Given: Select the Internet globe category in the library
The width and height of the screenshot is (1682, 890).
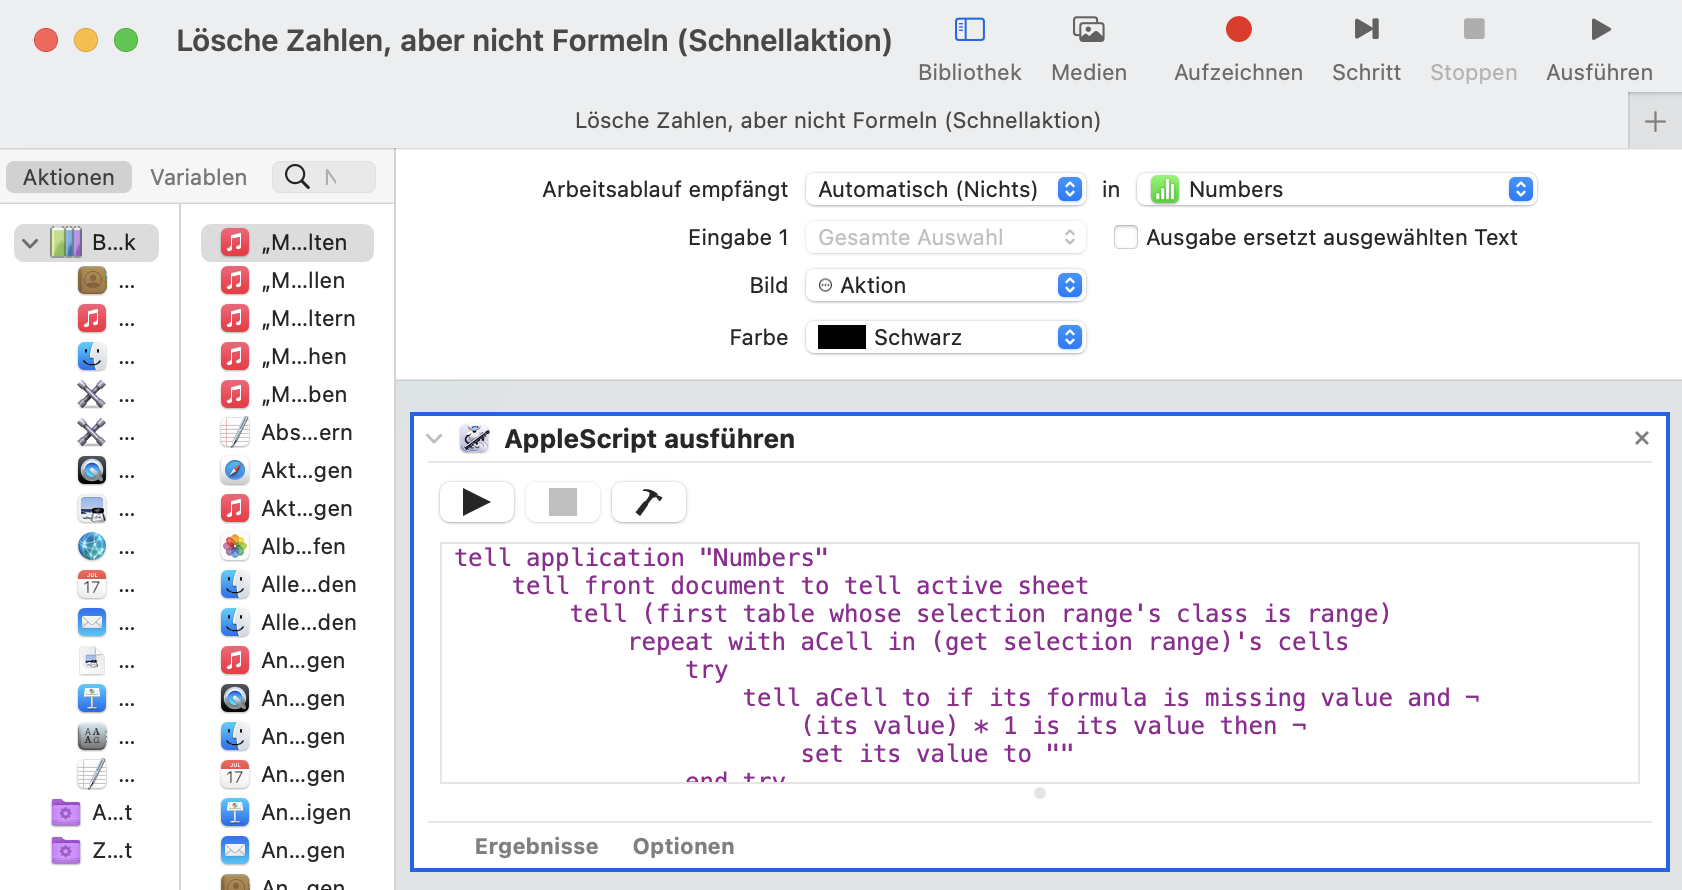Looking at the screenshot, I should (x=92, y=547).
